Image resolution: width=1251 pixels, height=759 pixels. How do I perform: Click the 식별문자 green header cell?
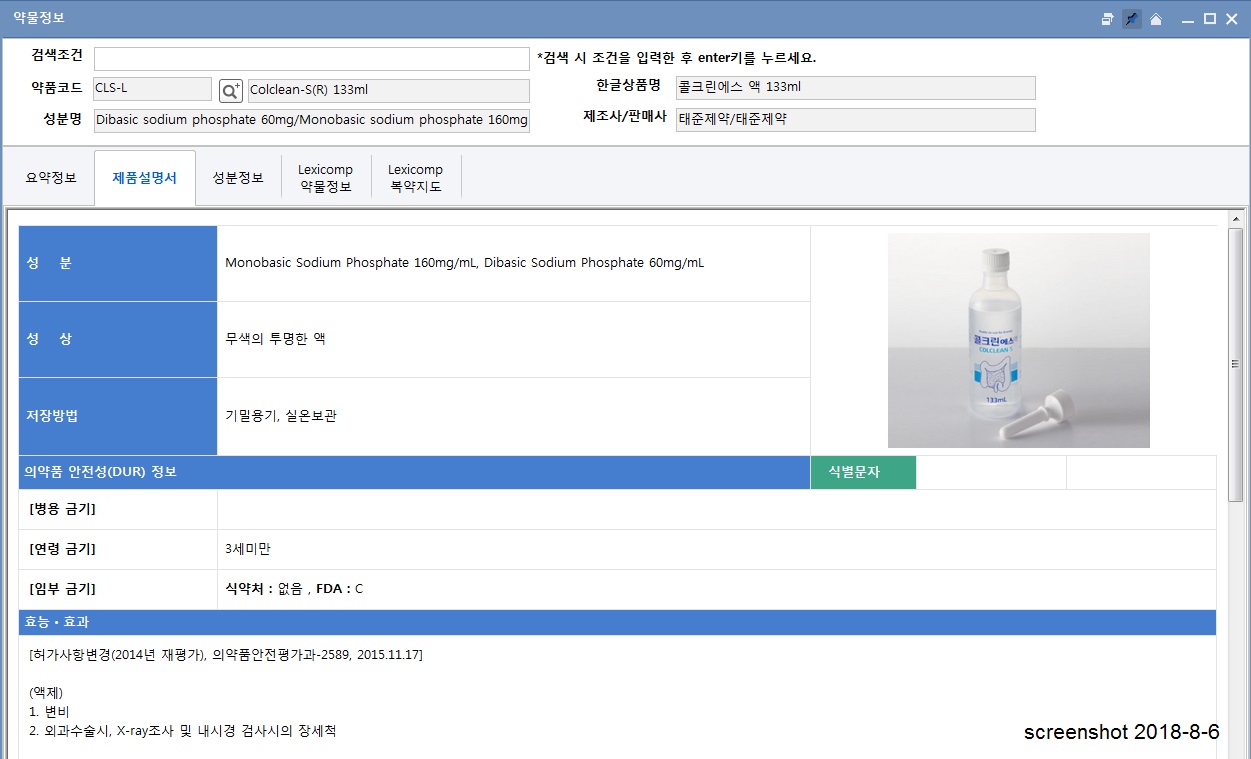863,472
